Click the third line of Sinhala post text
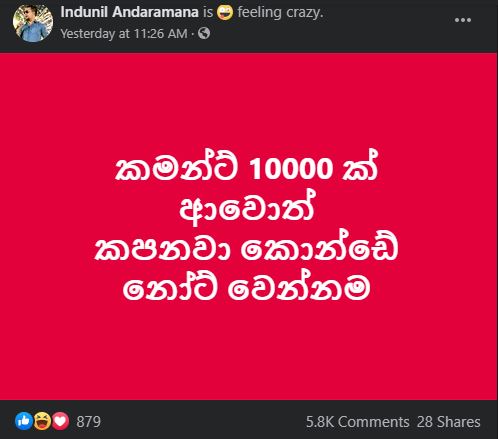This screenshot has height=439, width=498. [x=247, y=247]
